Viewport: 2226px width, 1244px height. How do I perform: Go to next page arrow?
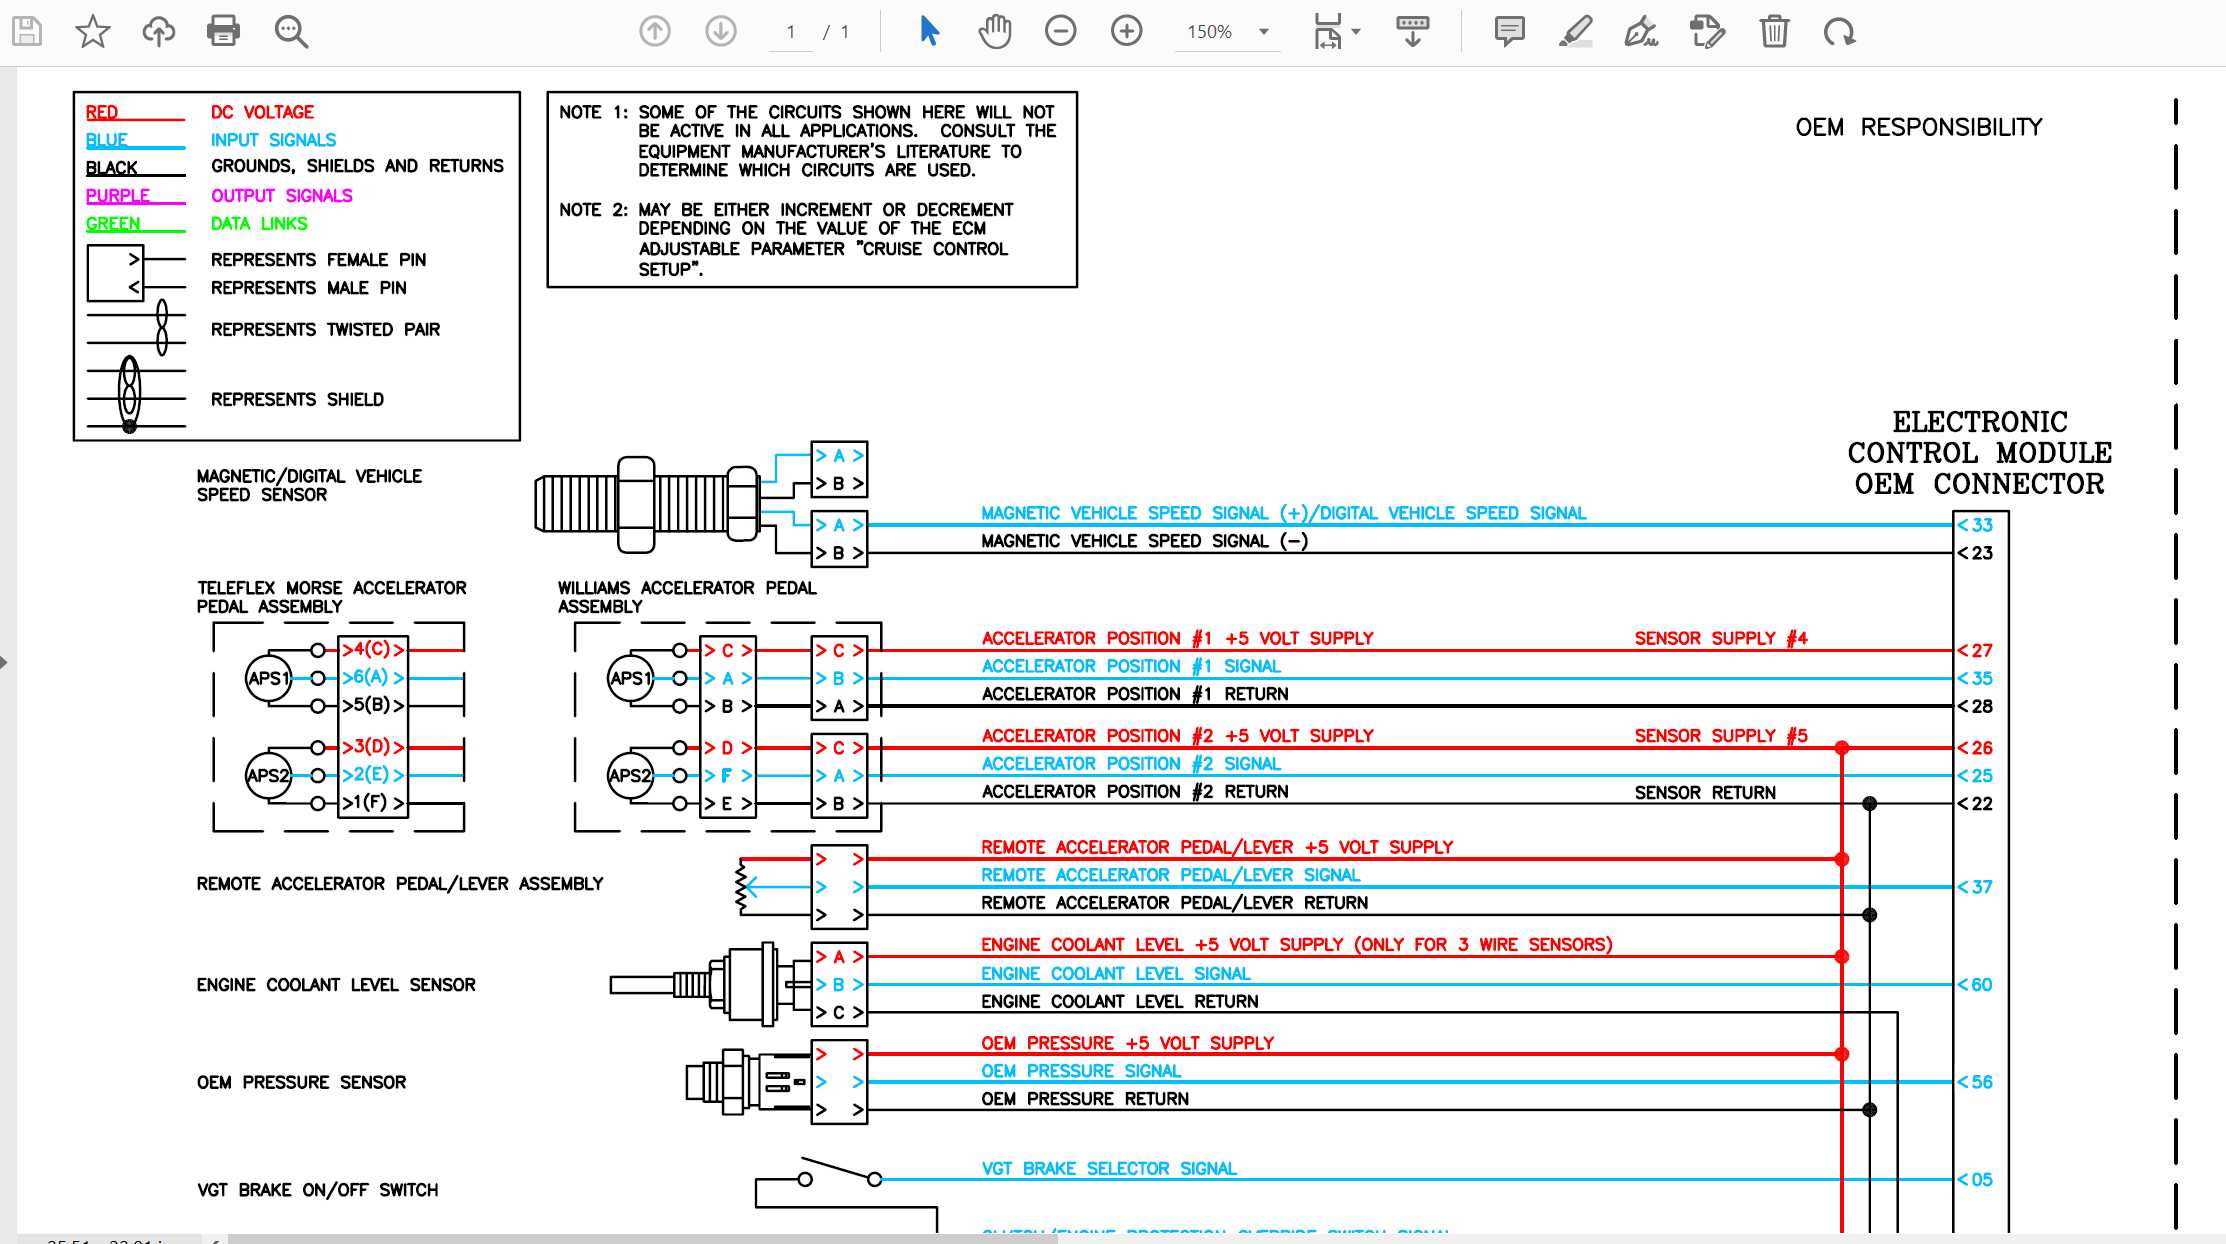[721, 32]
